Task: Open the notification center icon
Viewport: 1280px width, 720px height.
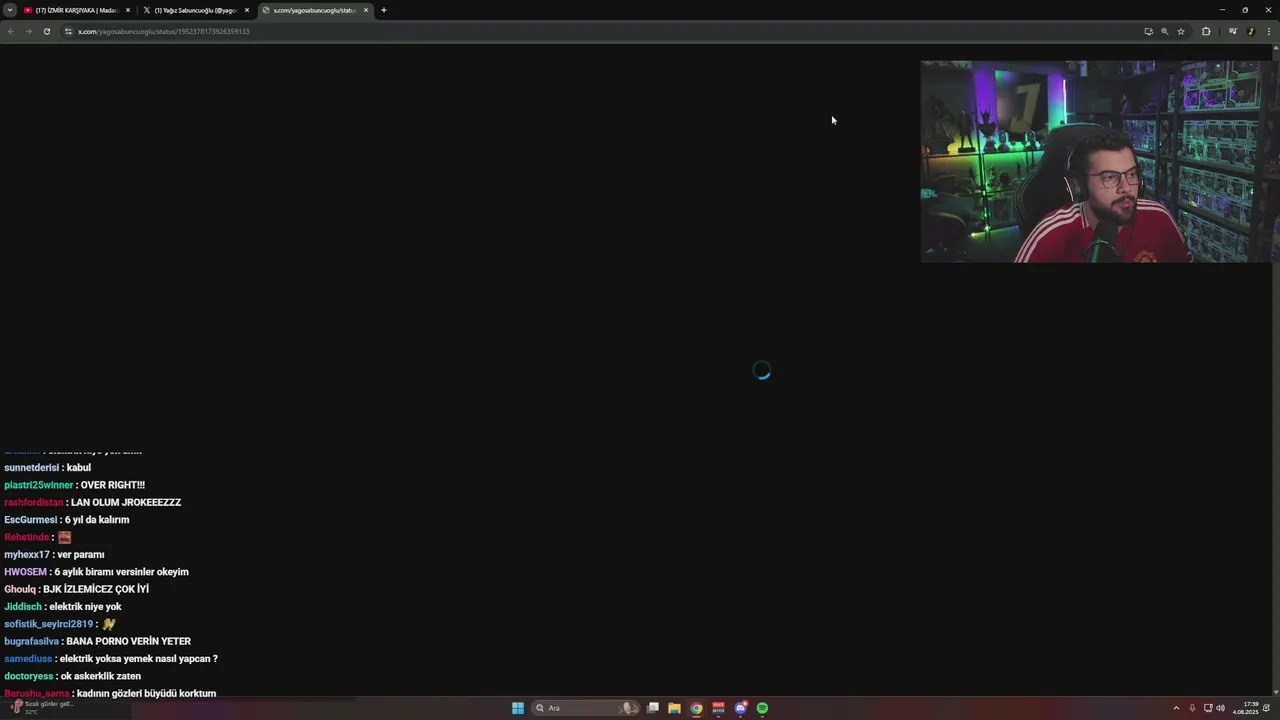Action: 1268,708
